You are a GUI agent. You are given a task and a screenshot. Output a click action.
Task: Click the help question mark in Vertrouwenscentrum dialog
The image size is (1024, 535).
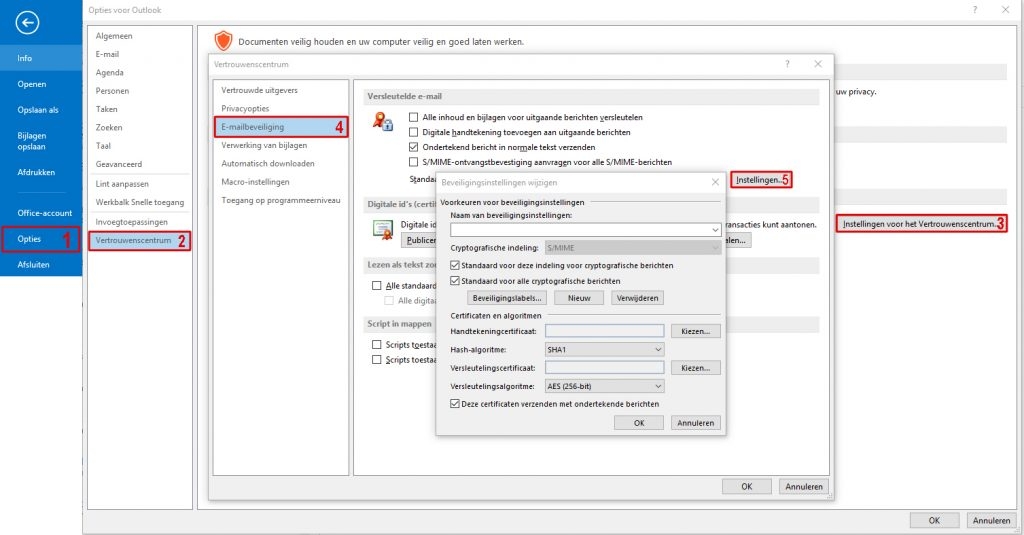coord(789,63)
